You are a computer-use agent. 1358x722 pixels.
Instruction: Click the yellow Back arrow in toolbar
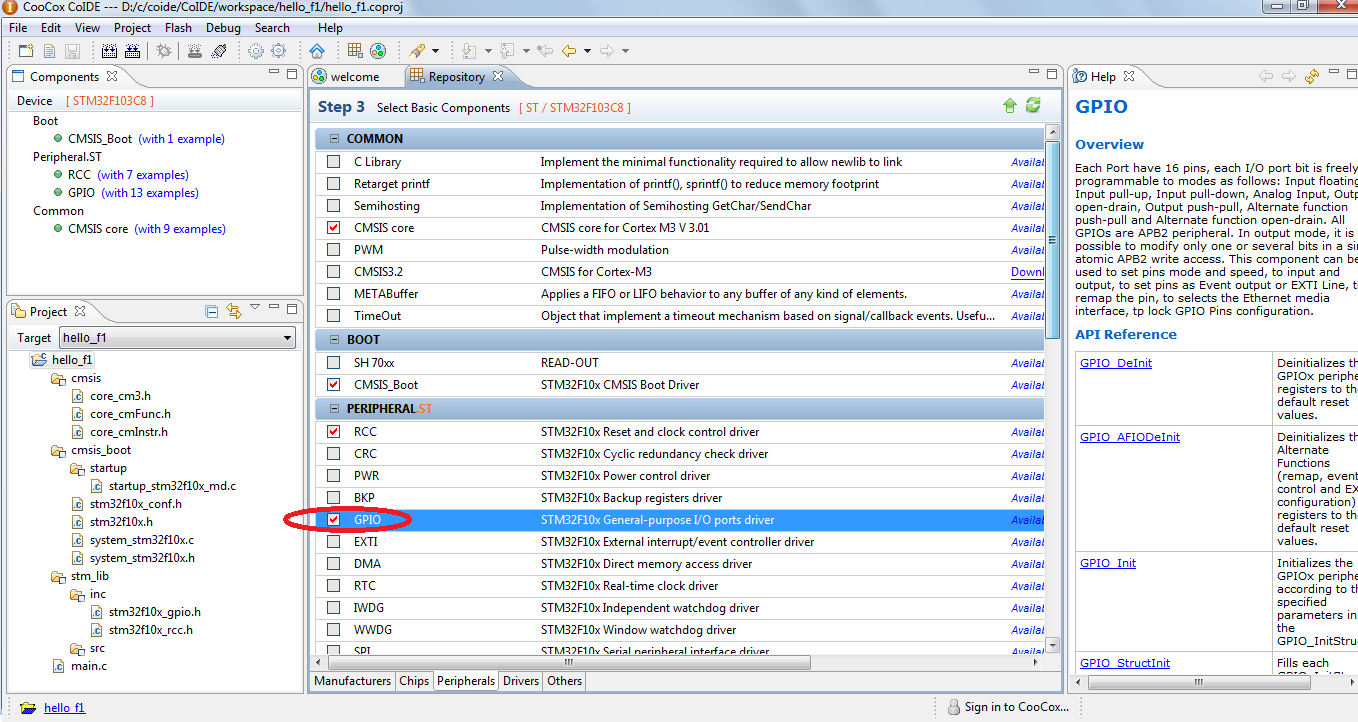[569, 51]
